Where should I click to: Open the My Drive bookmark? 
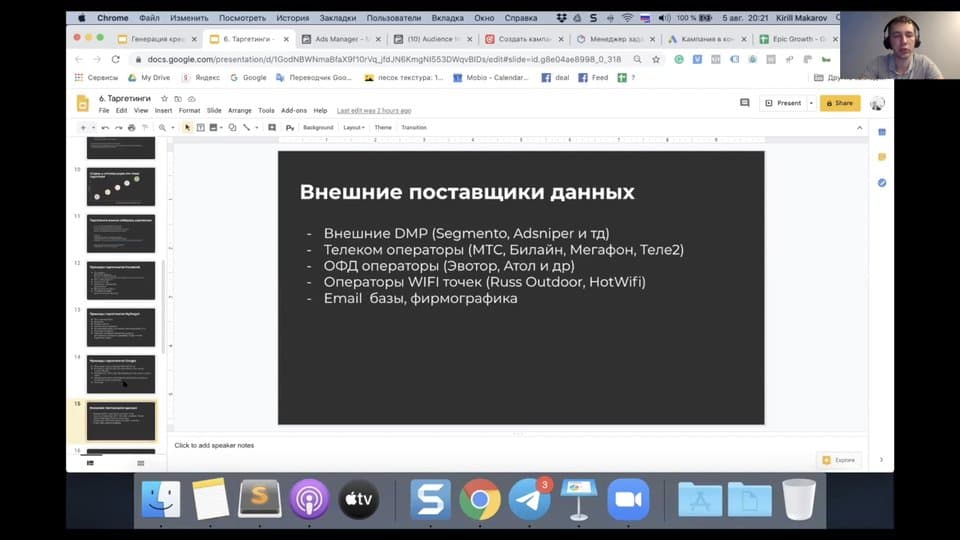[x=149, y=78]
